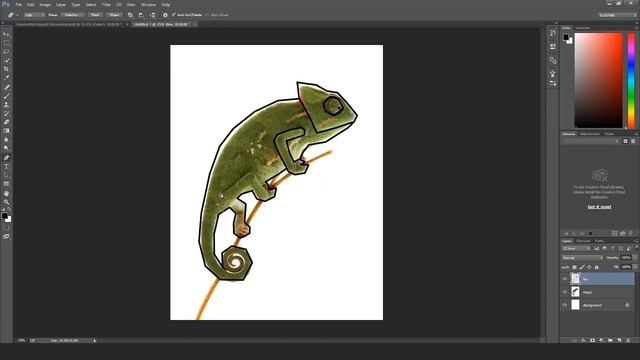This screenshot has width=640, height=360.
Task: Switch to the Channels tab
Action: click(583, 241)
